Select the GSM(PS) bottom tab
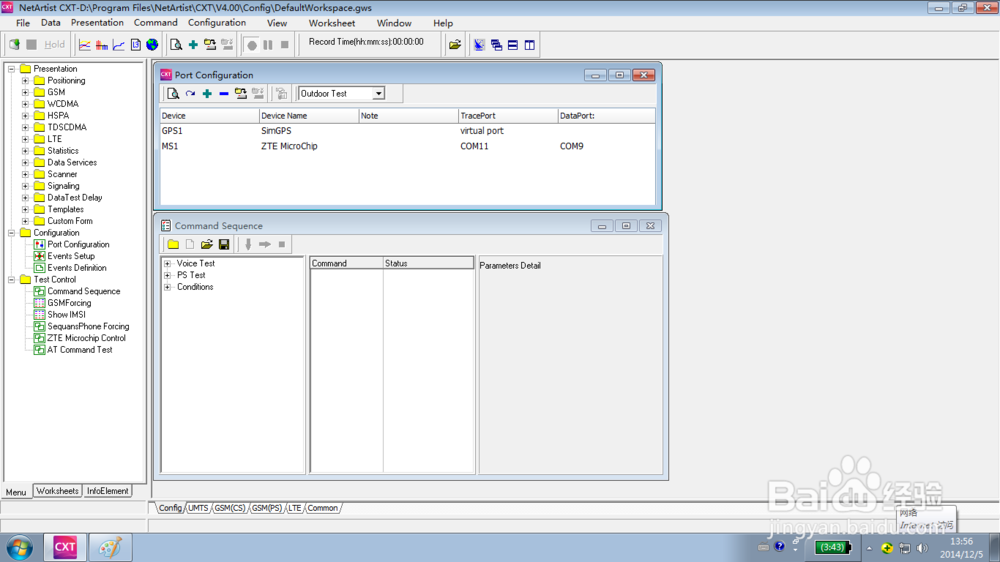 [x=267, y=508]
